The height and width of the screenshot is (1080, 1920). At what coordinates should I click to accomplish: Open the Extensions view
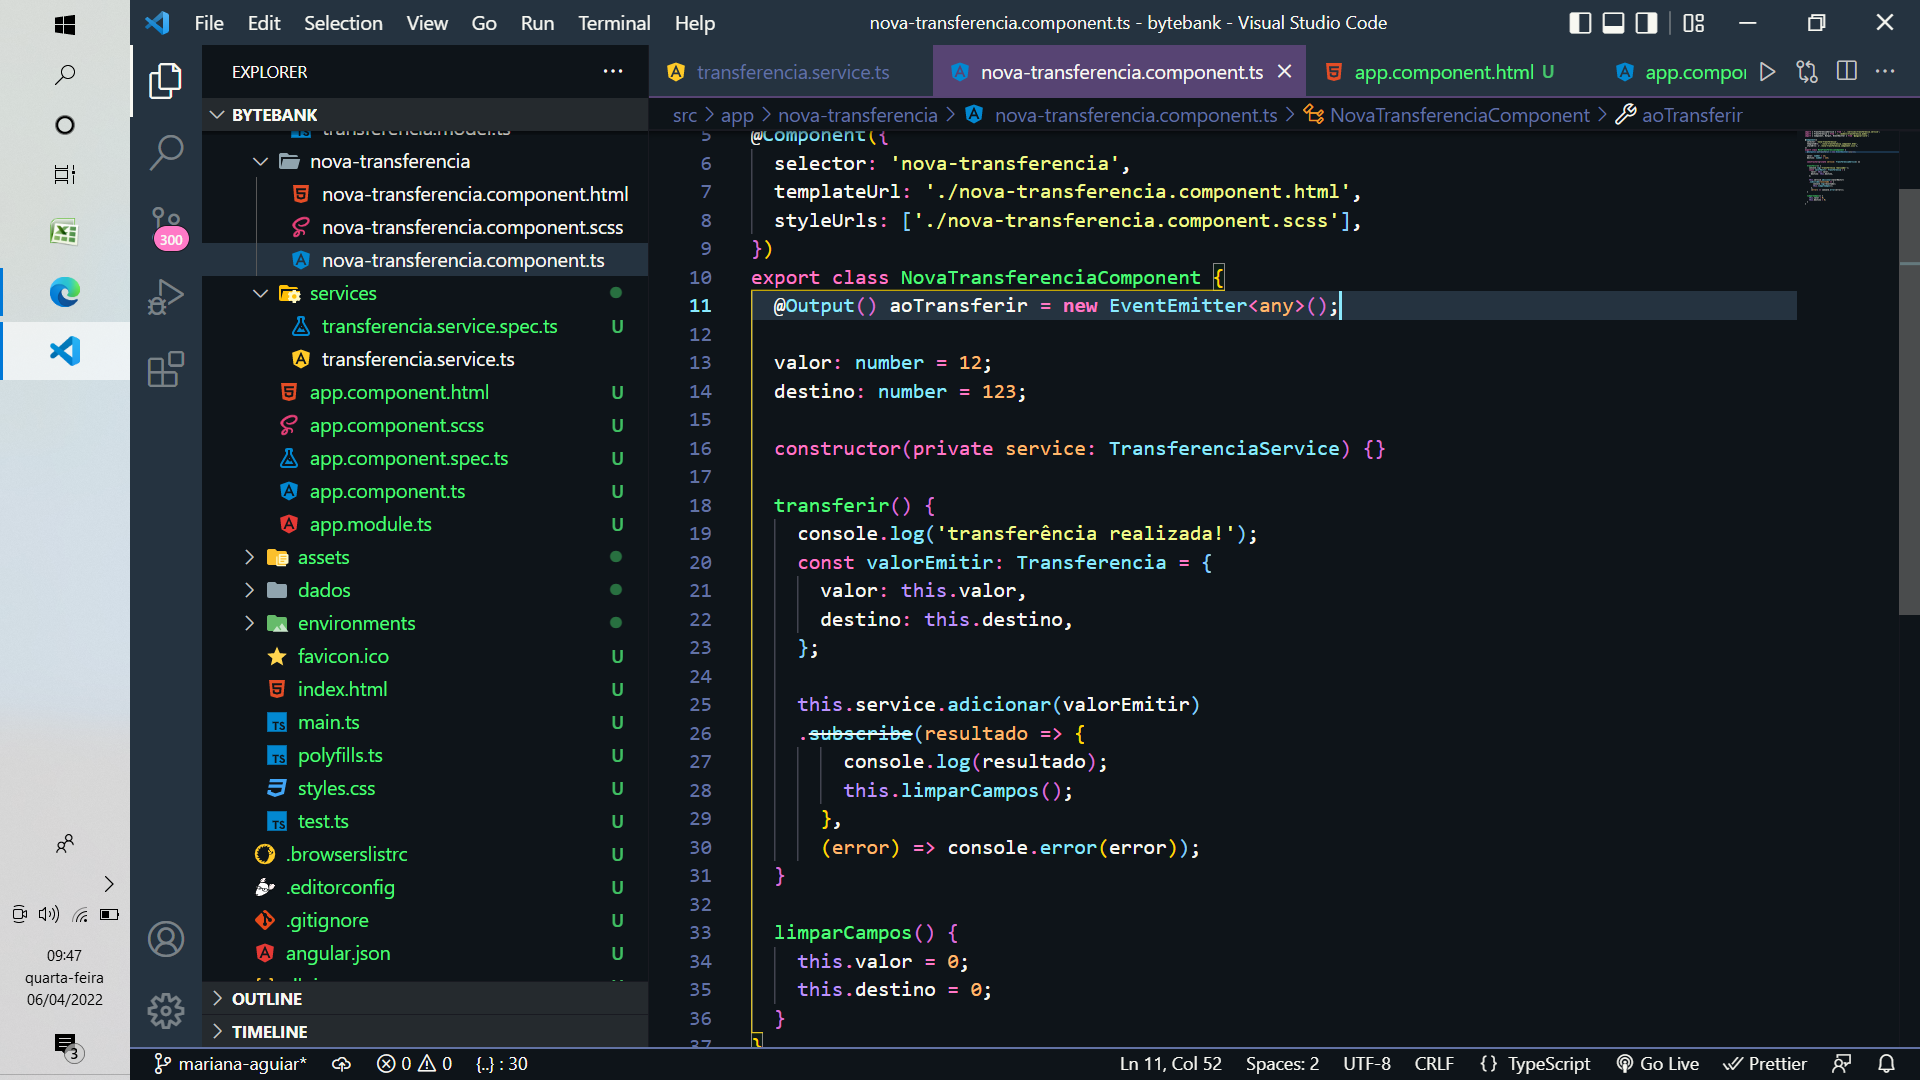(x=166, y=369)
